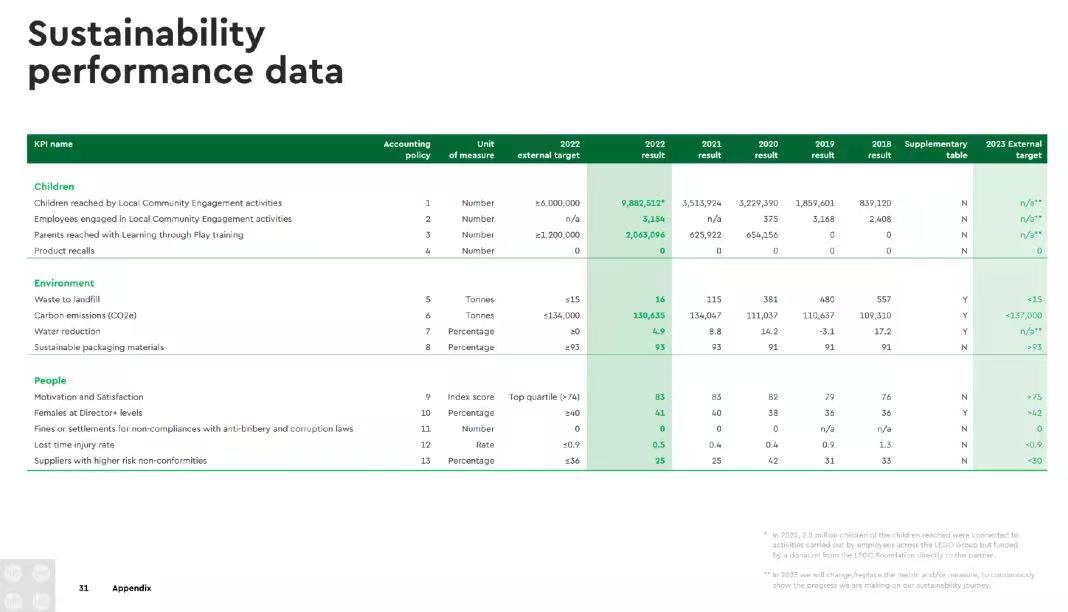Viewport: 1068px width, 612px height.
Task: Select the "Females at Director+ levels" label
Action: (x=88, y=413)
